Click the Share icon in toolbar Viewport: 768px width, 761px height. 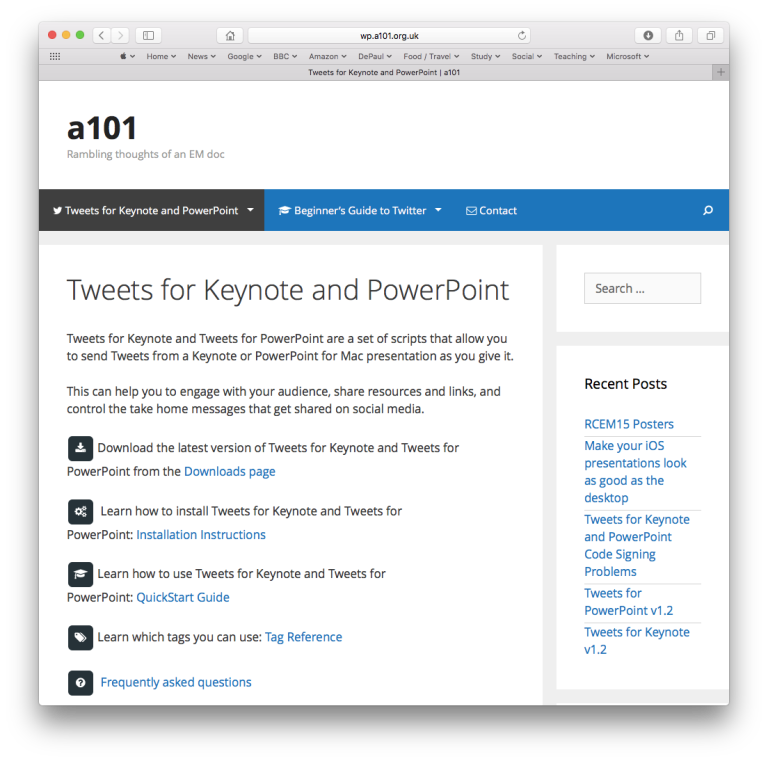point(679,36)
